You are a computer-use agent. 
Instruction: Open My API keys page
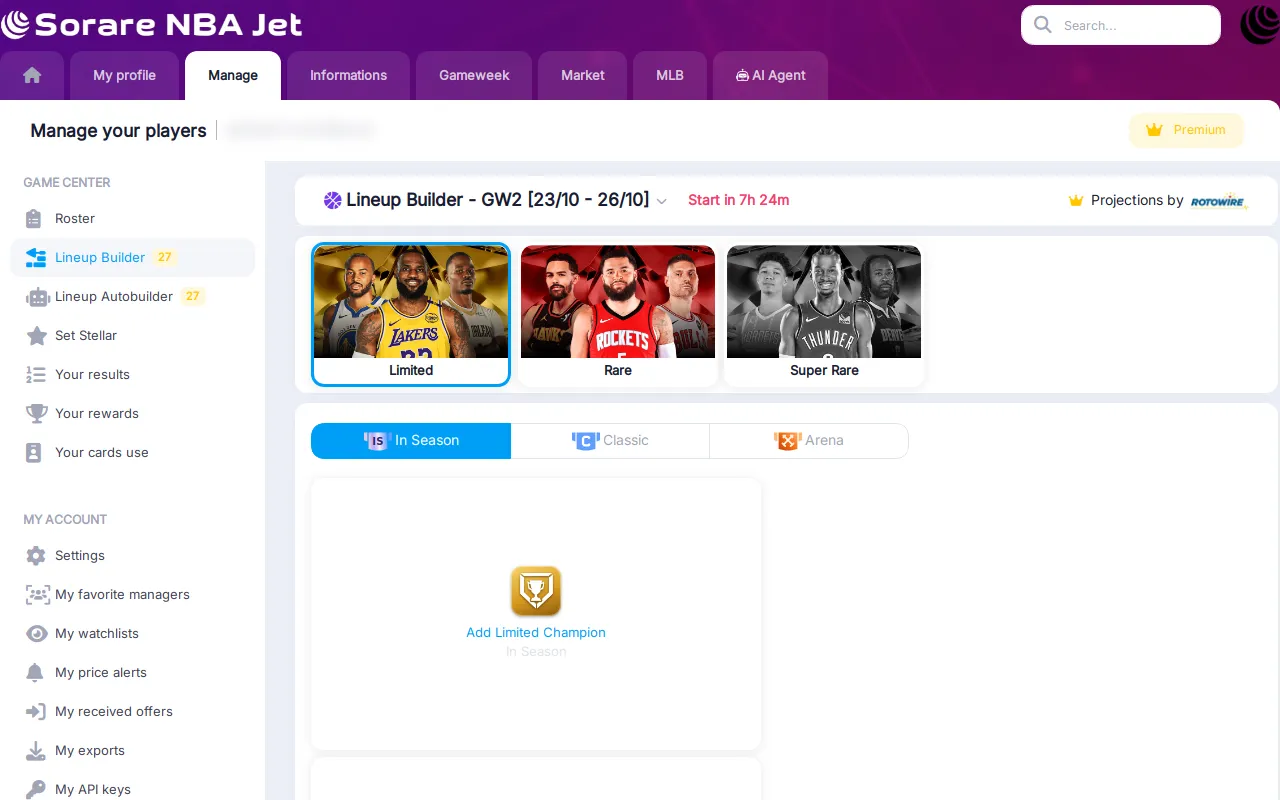pyautogui.click(x=132, y=789)
